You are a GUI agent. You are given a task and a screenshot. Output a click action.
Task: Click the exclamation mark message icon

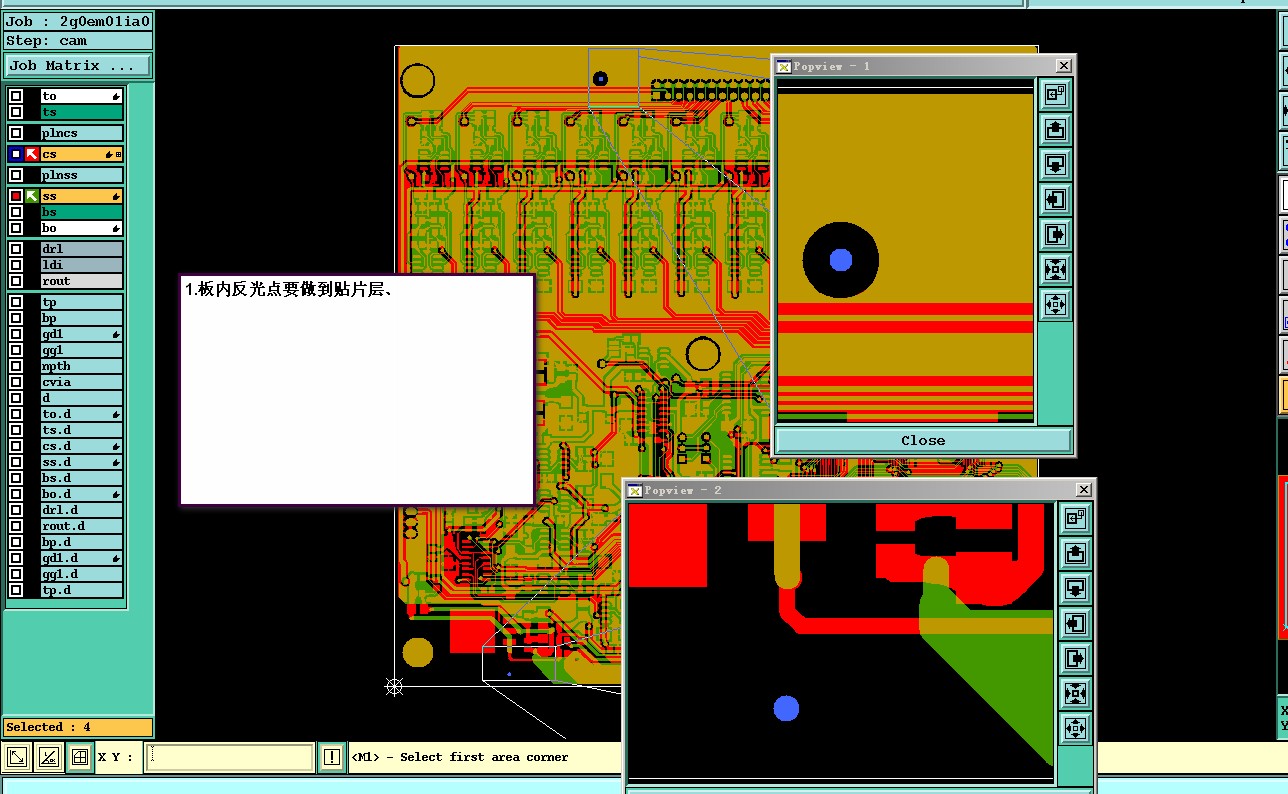332,758
